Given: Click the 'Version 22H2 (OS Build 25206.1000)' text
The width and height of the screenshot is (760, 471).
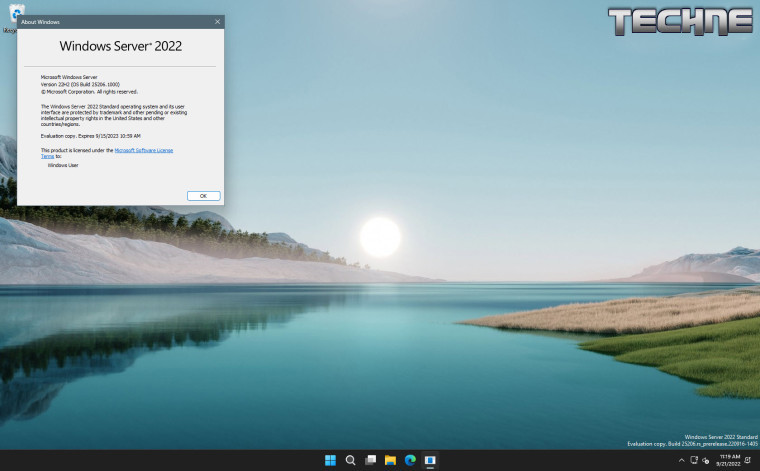Looking at the screenshot, I should click(x=80, y=84).
